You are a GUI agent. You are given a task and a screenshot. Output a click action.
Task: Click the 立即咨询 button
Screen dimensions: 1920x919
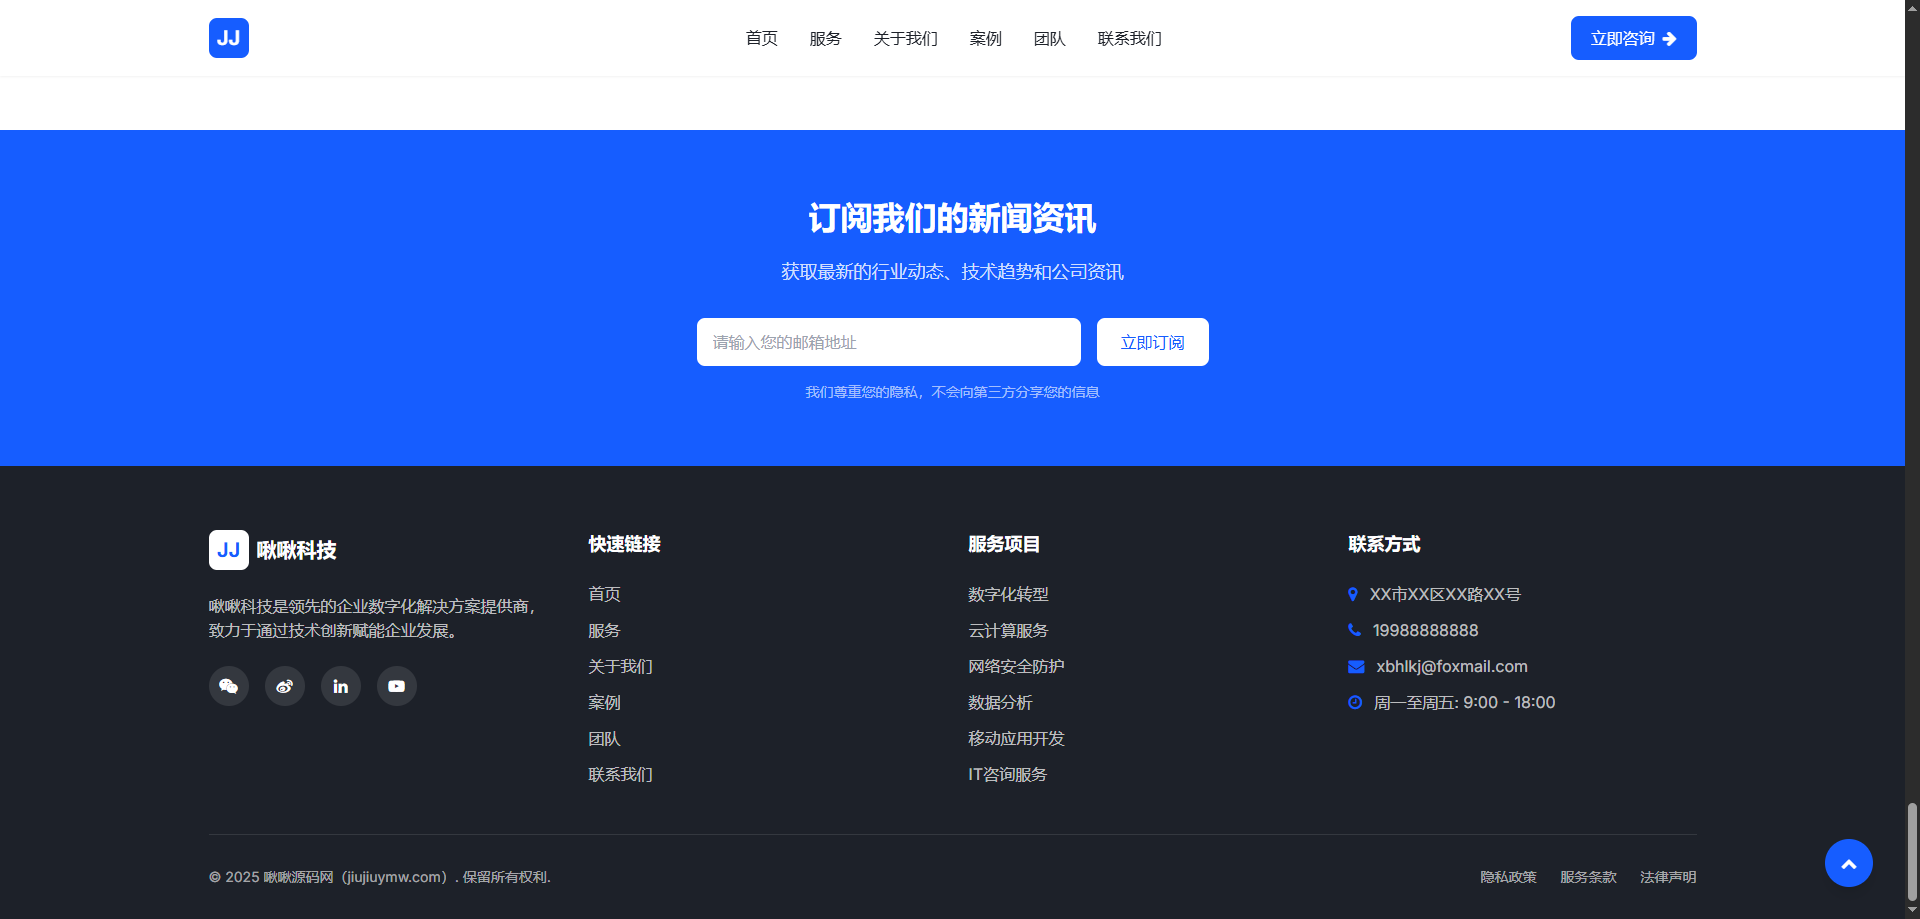coord(1634,38)
